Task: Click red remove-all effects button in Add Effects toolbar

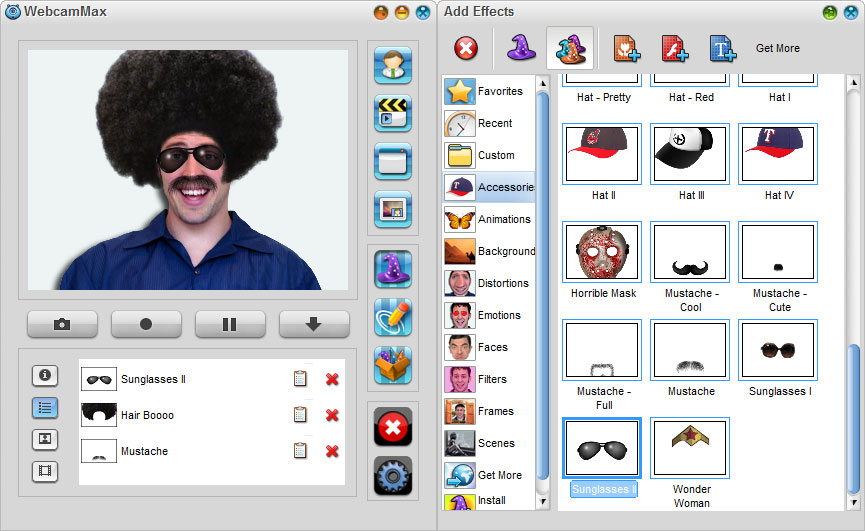Action: [x=466, y=48]
